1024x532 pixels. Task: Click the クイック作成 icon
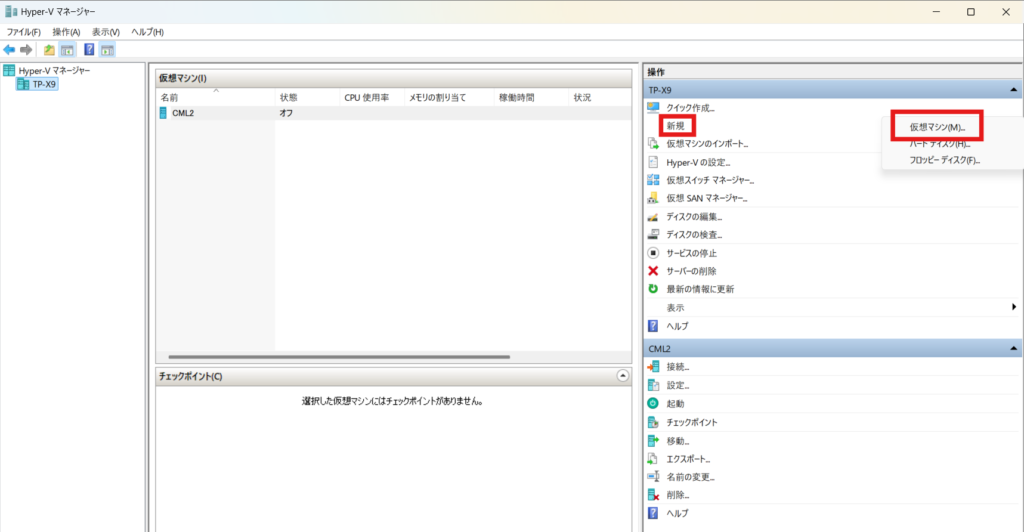point(653,108)
